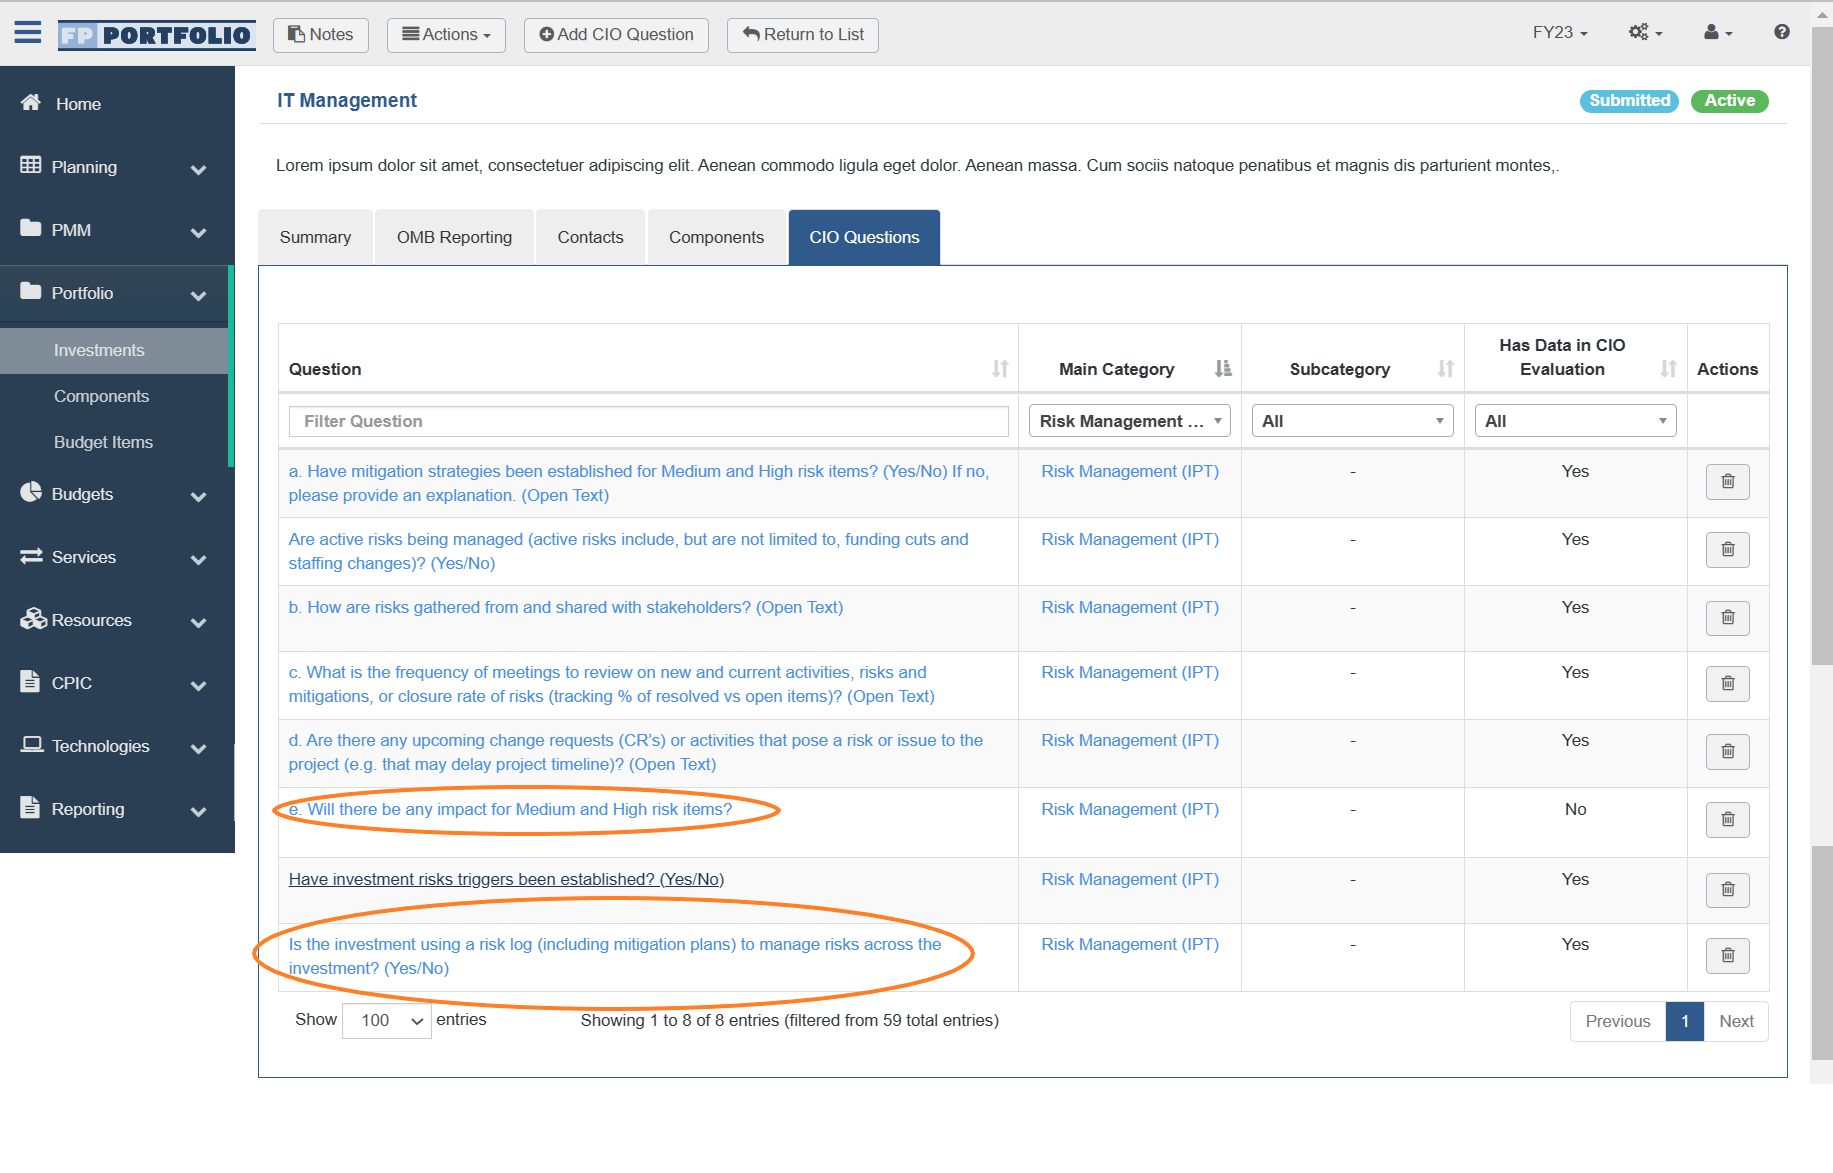Delete the investment risks triggers question

1727,890
